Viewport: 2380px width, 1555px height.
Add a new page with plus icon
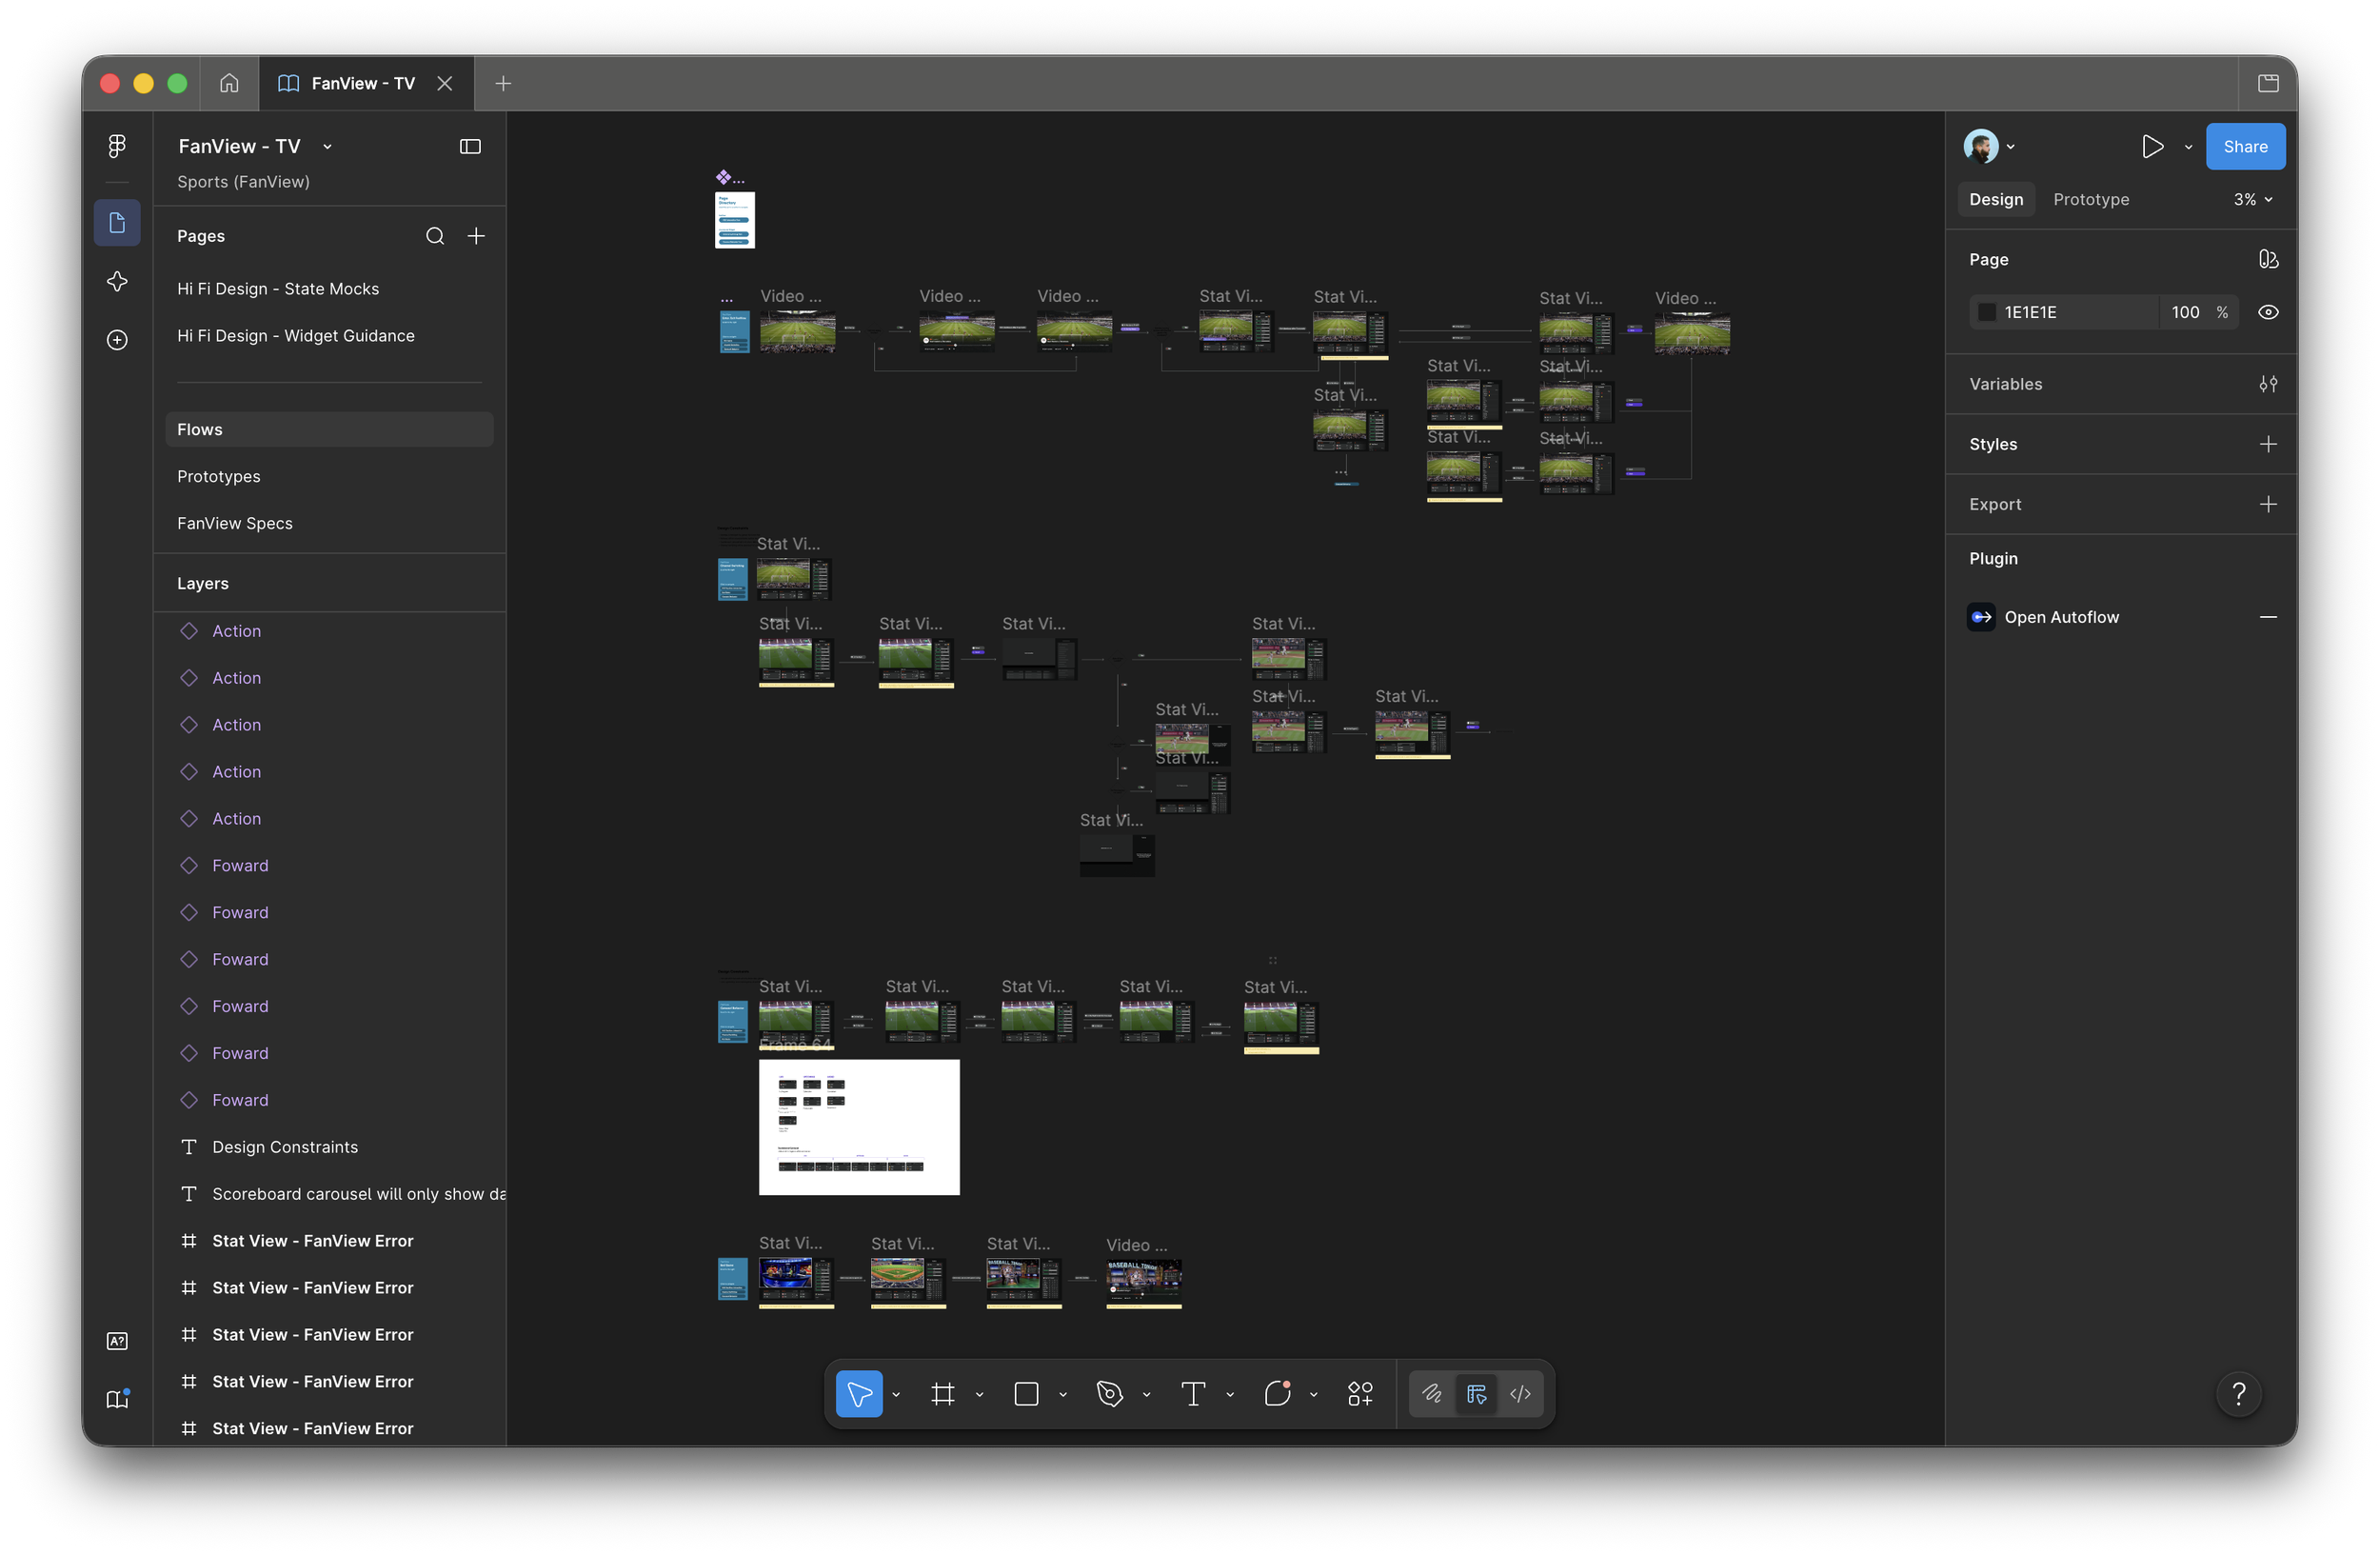(476, 236)
